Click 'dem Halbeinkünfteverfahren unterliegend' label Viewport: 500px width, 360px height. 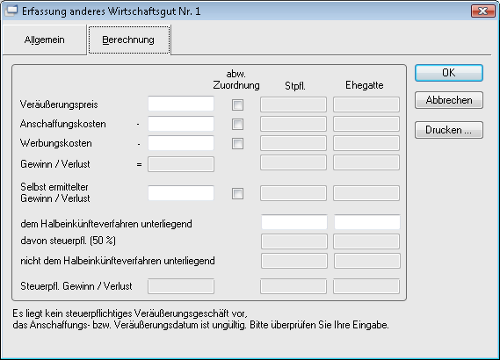[x=106, y=223]
